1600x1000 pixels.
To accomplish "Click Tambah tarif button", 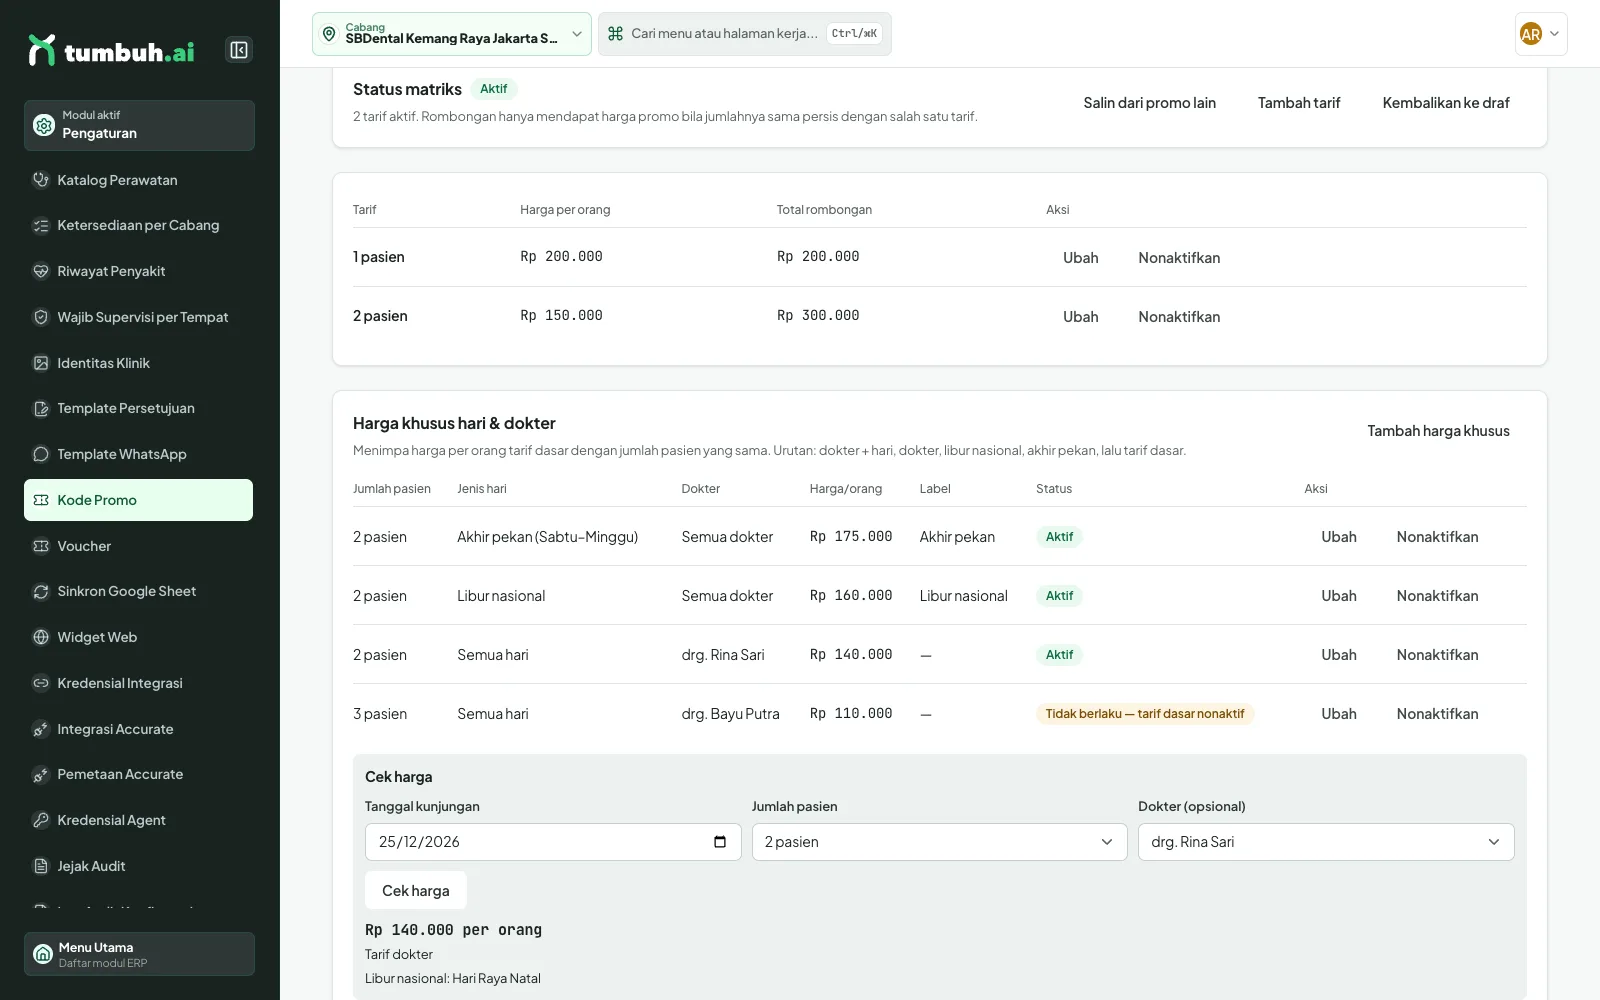I will click(x=1299, y=103).
